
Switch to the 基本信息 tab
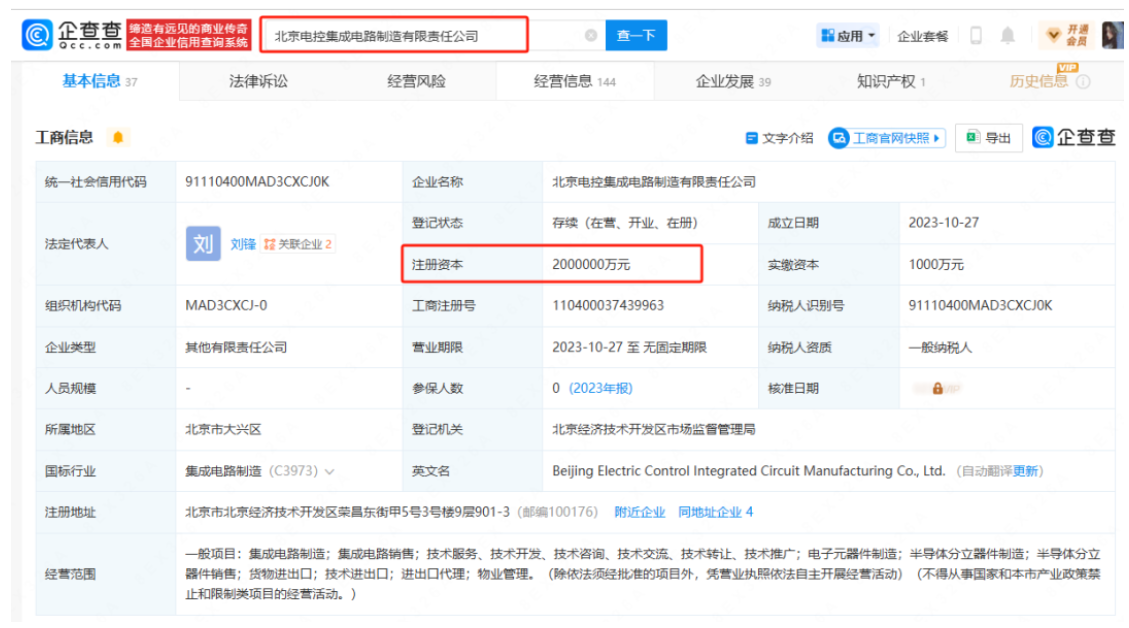(99, 81)
